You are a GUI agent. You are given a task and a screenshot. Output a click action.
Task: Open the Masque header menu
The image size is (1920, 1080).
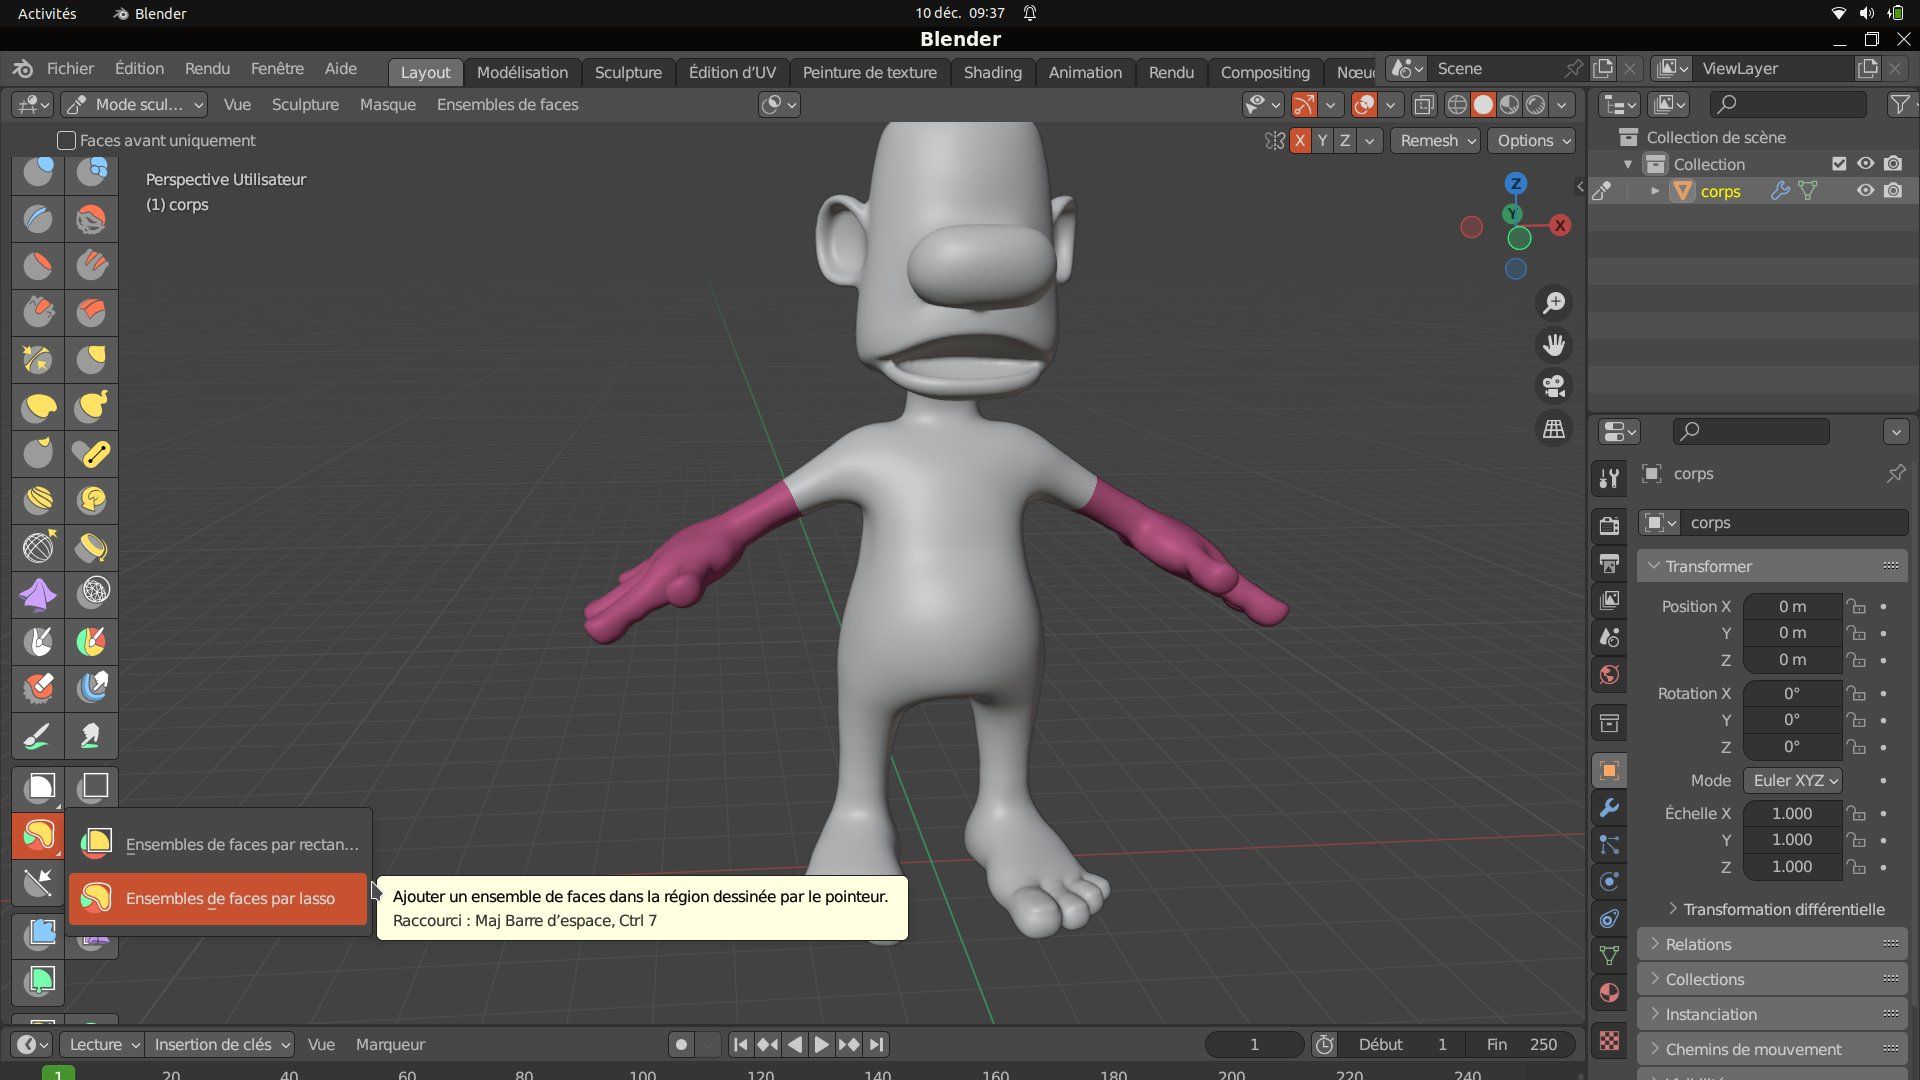coord(387,104)
